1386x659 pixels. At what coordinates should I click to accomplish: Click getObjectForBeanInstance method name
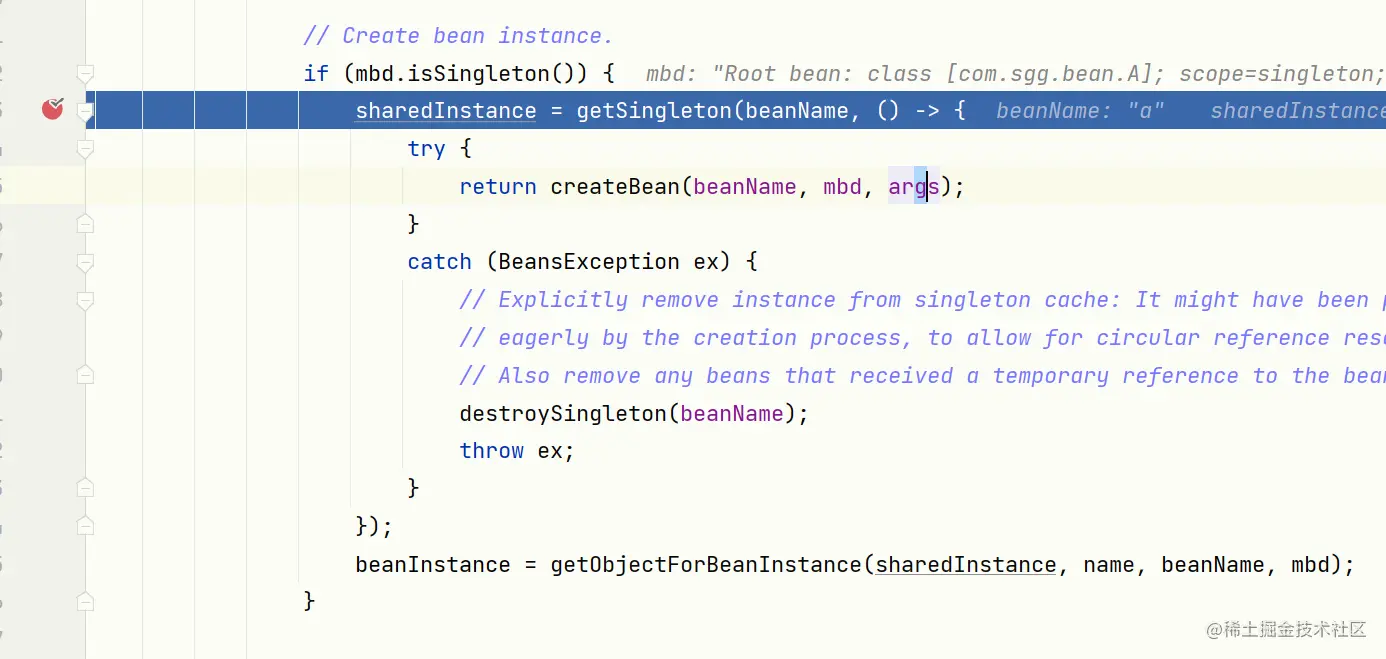[706, 565]
